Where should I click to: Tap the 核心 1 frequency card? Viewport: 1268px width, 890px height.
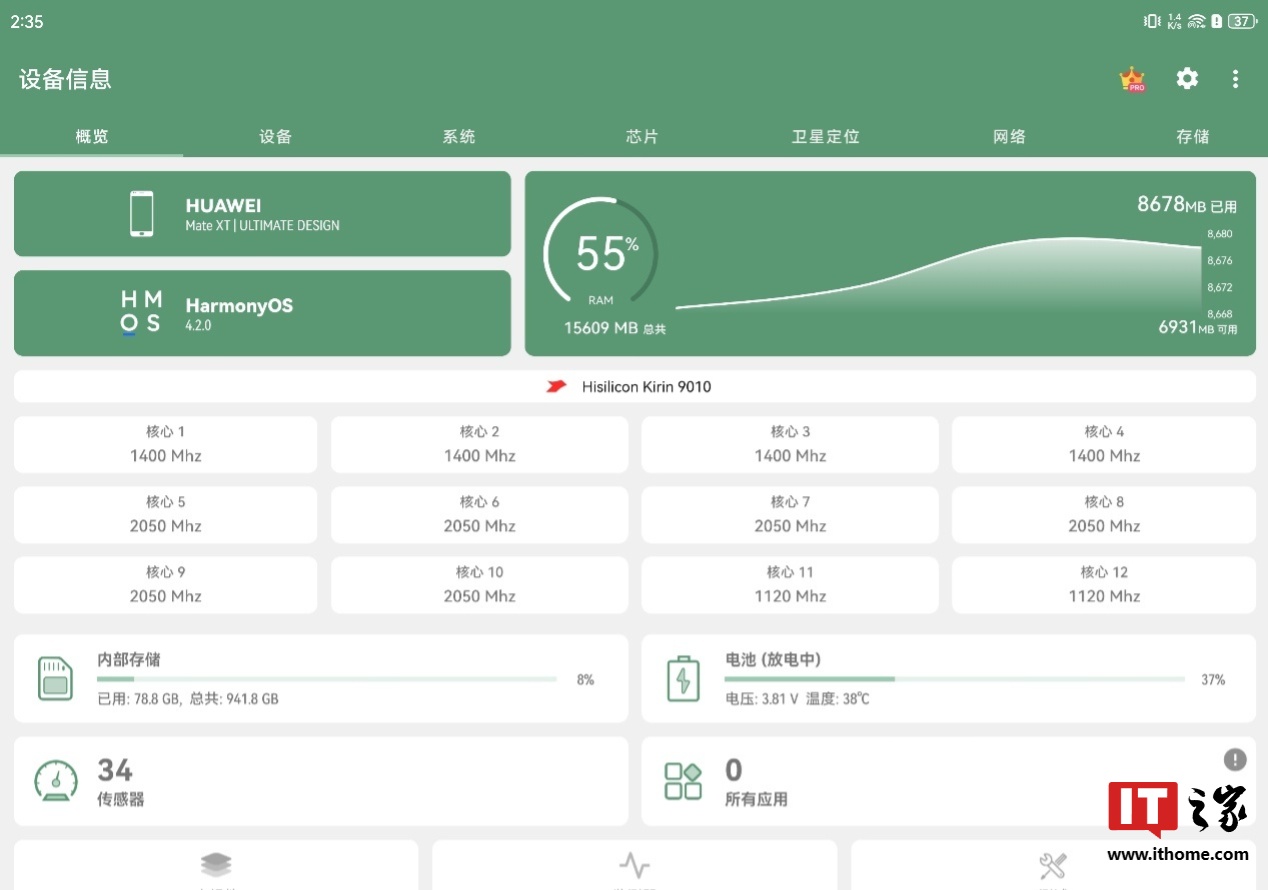[166, 444]
